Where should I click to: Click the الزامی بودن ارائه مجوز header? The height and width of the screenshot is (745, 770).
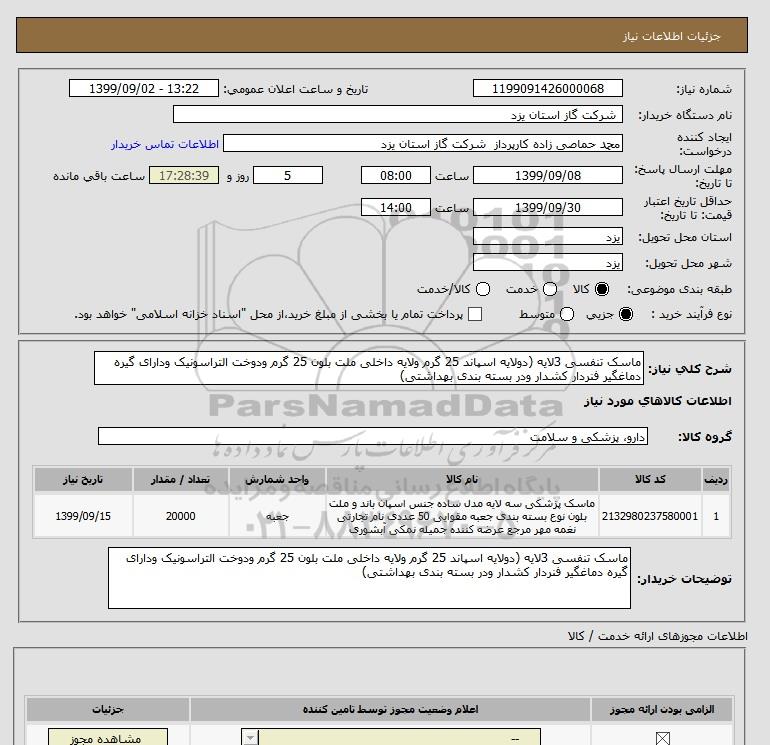662,709
